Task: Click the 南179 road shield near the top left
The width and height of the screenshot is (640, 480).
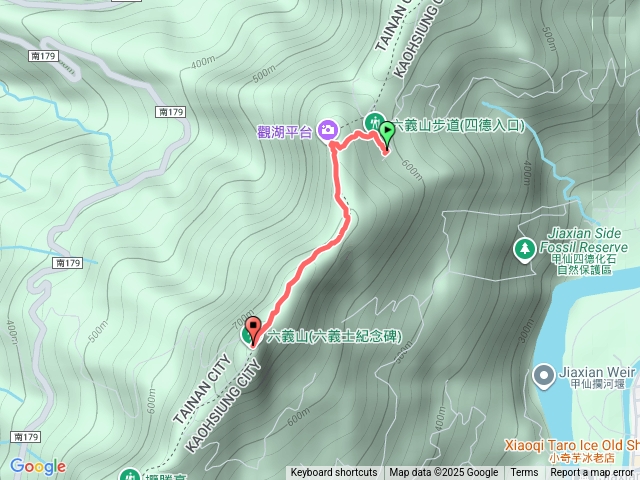Action: (x=44, y=56)
